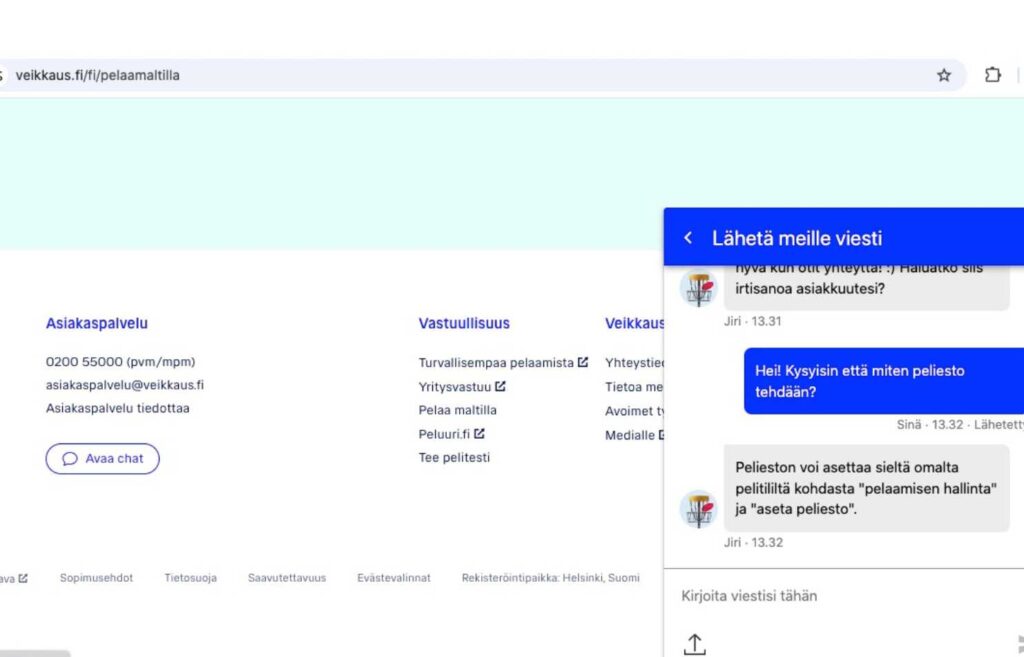
Task: Go back using the chat header arrow
Action: click(688, 238)
